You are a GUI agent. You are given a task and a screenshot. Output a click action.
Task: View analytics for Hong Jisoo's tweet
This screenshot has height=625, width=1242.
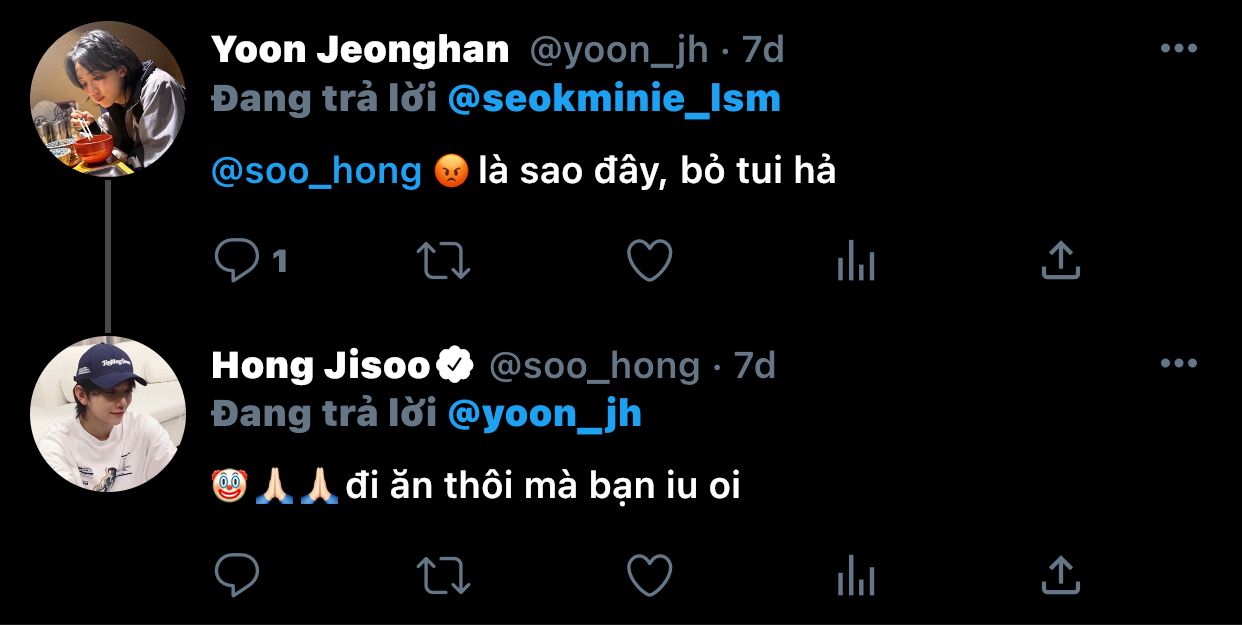coord(855,576)
